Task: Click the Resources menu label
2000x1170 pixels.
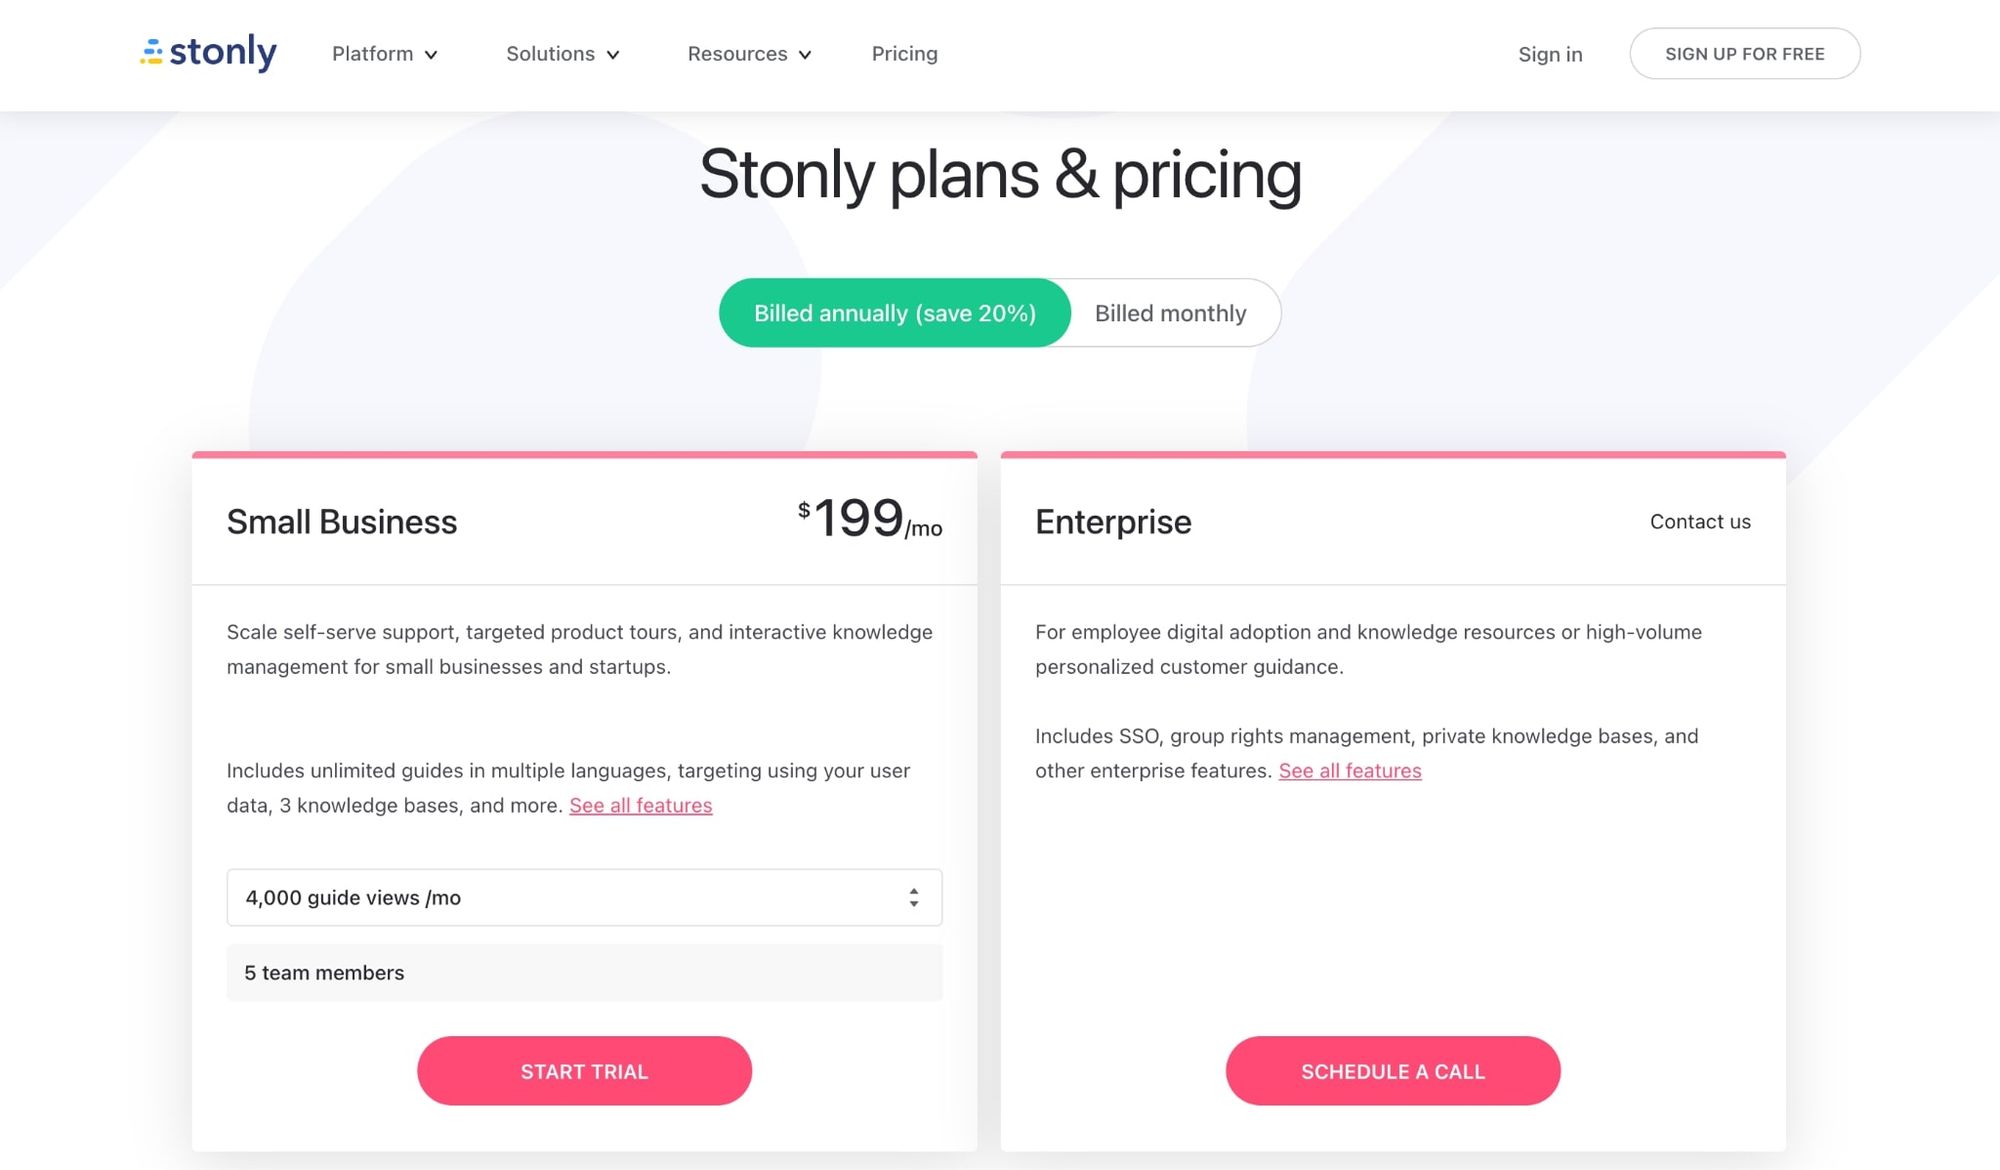Action: click(737, 54)
